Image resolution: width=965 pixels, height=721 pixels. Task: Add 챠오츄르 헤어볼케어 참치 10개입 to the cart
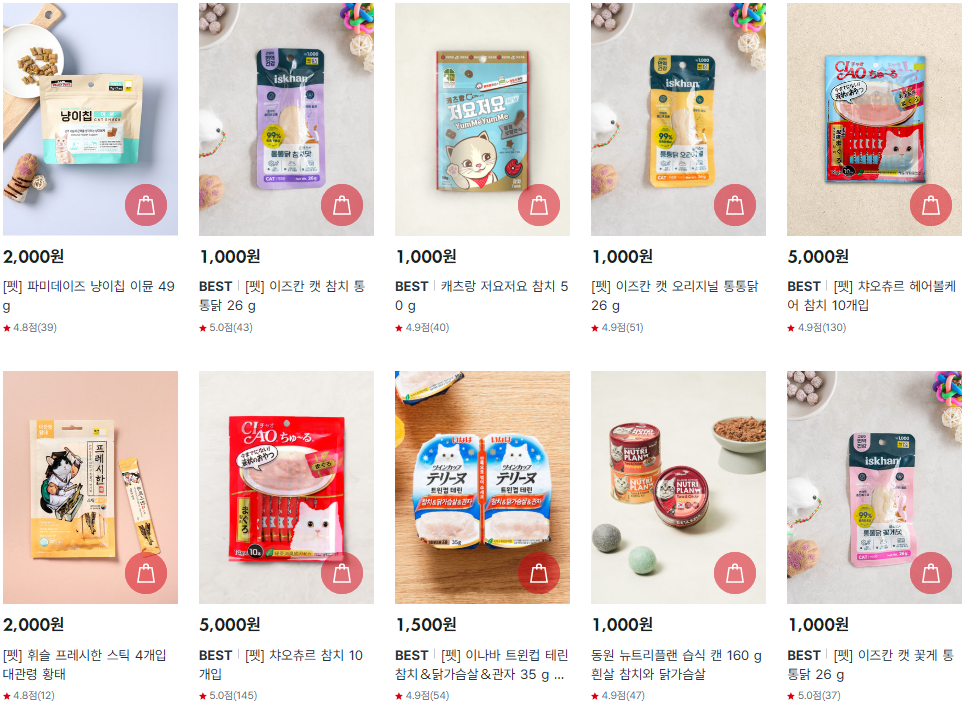(x=931, y=205)
